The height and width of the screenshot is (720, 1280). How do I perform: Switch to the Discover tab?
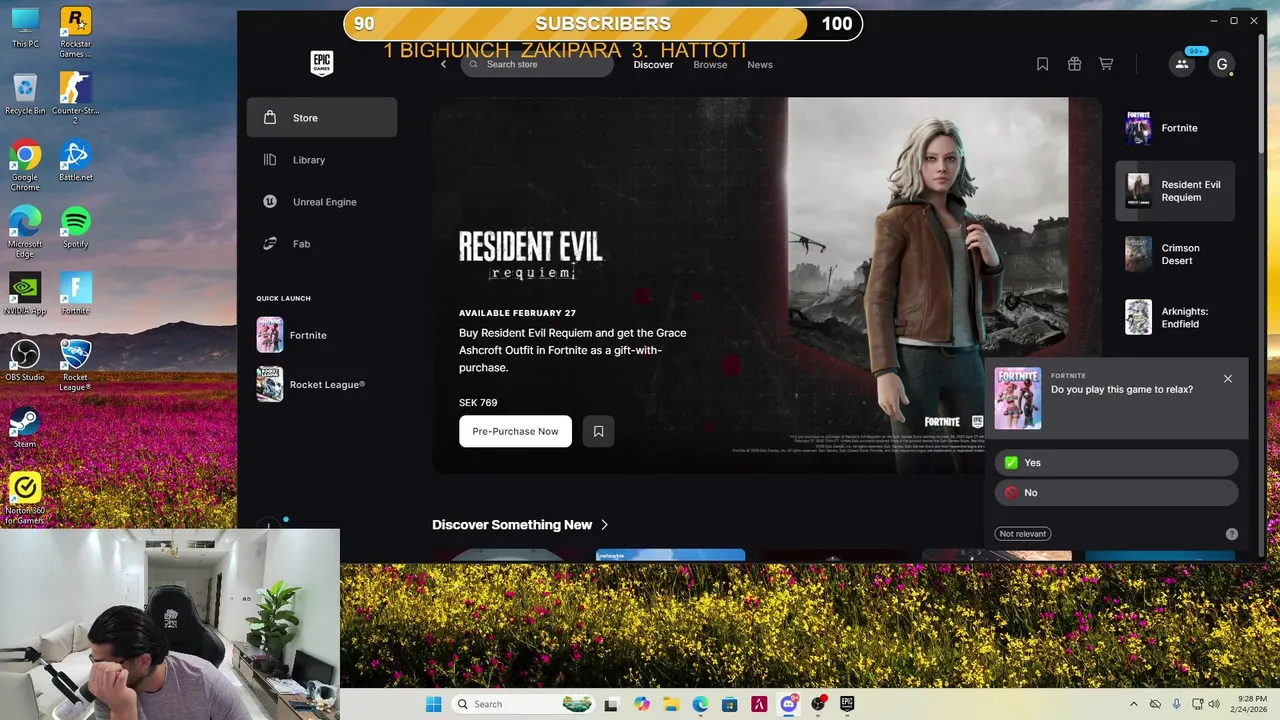tap(653, 64)
